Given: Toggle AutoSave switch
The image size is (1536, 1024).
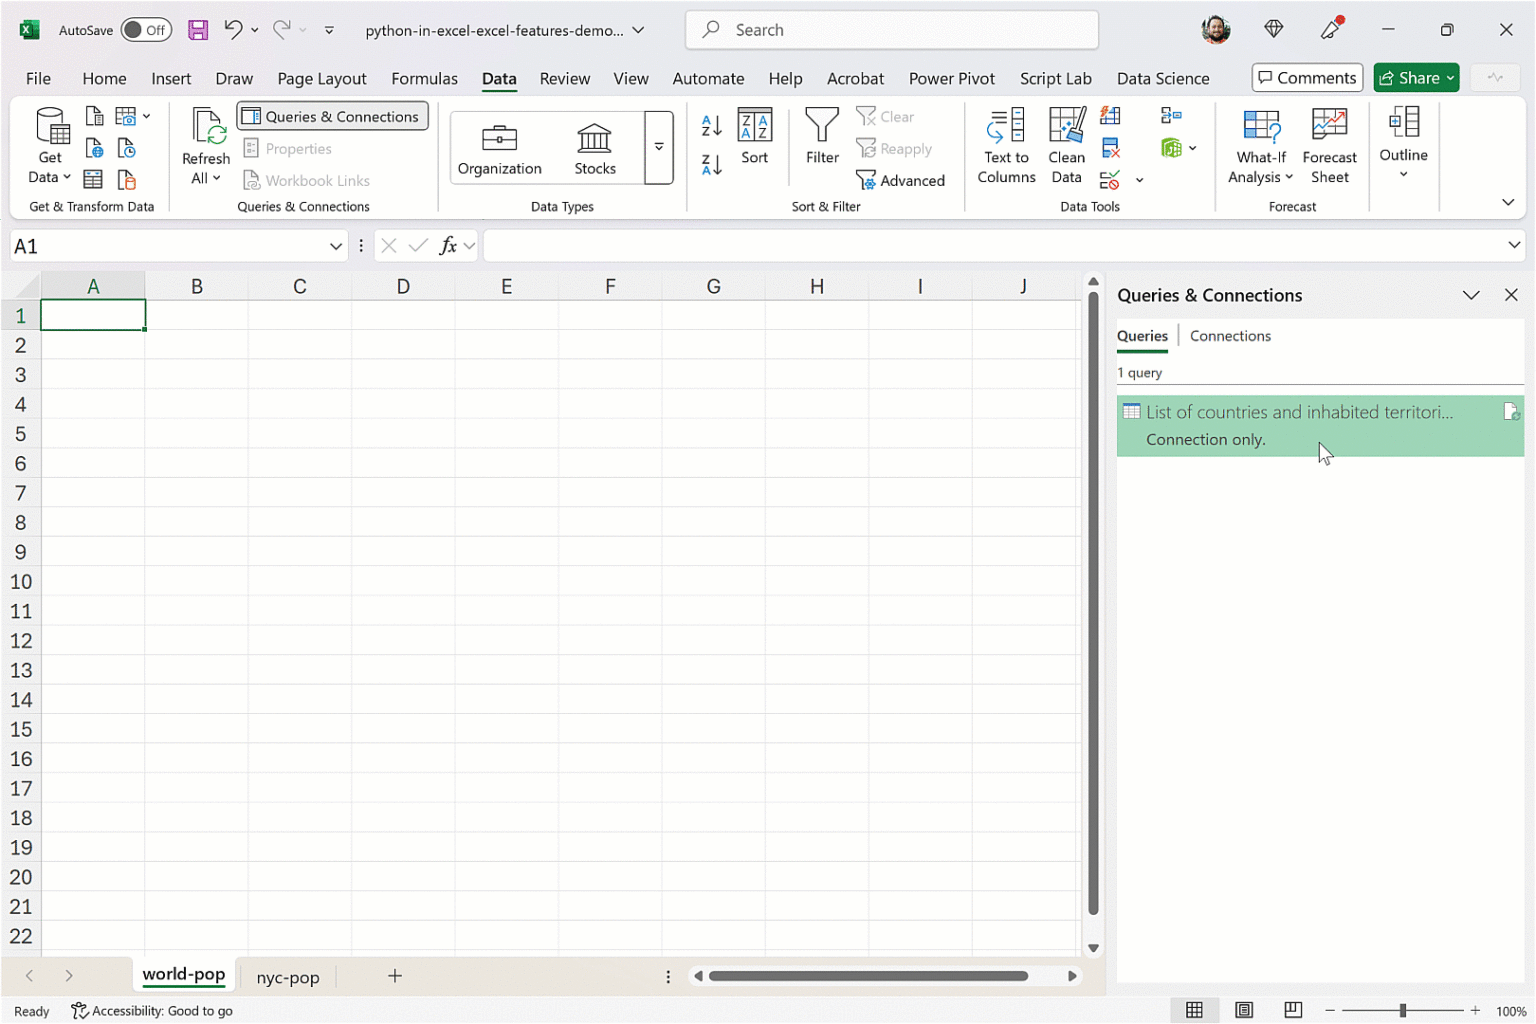Looking at the screenshot, I should pos(145,30).
